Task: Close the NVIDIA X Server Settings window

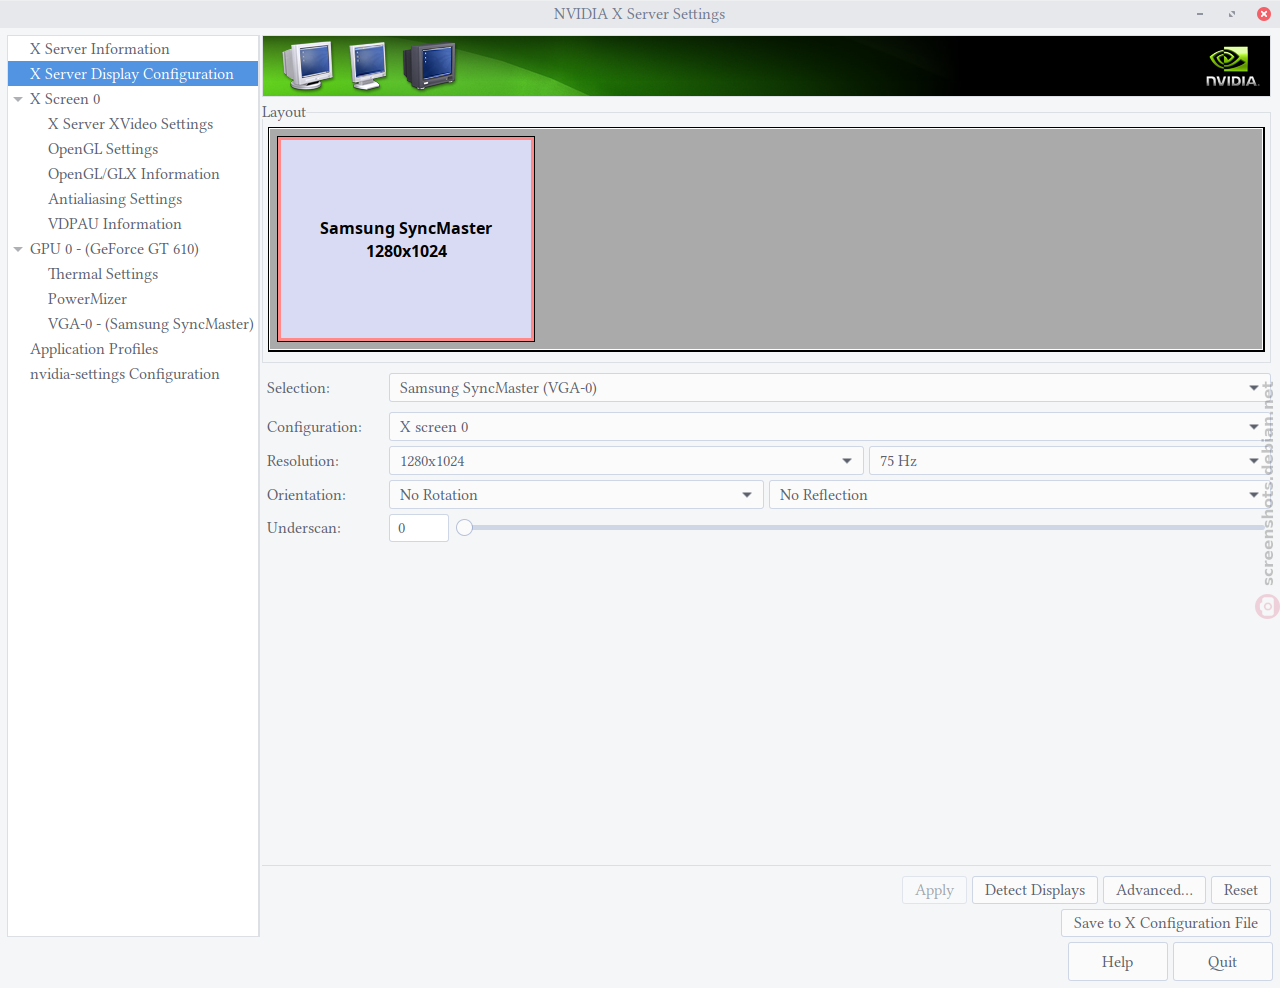Action: pyautogui.click(x=1264, y=14)
